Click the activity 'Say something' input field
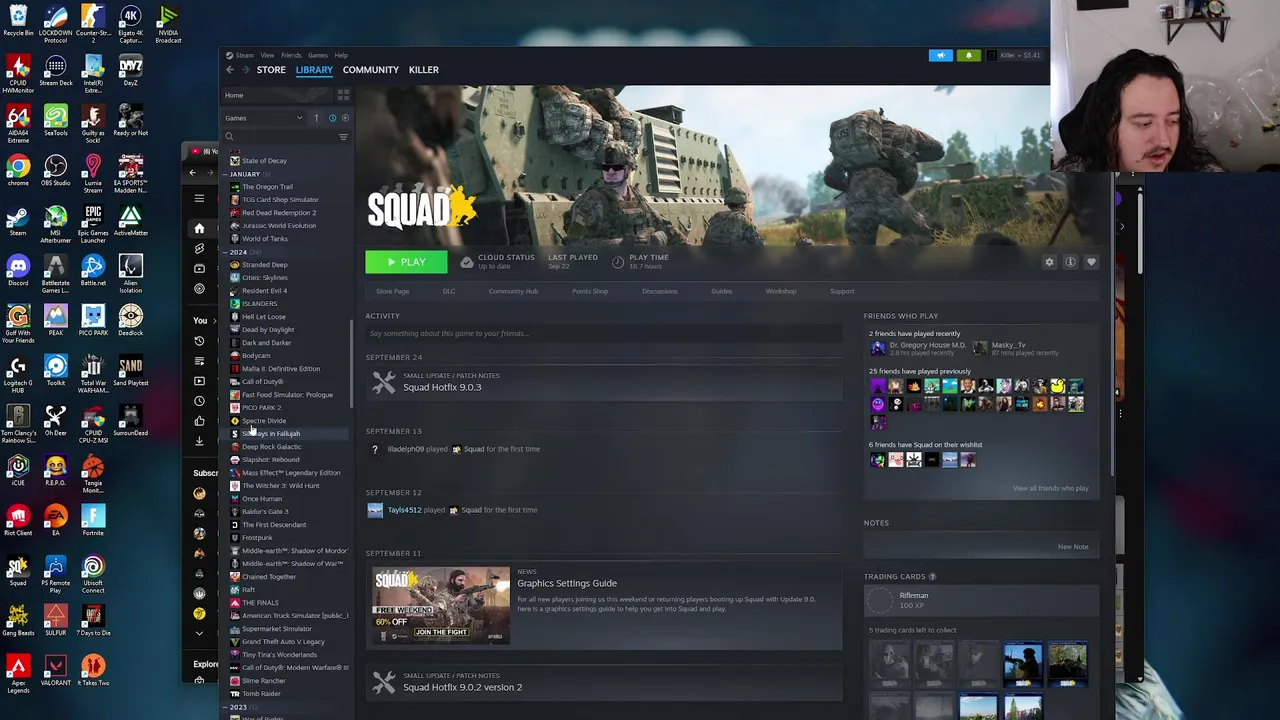Viewport: 1280px width, 720px height. (604, 333)
